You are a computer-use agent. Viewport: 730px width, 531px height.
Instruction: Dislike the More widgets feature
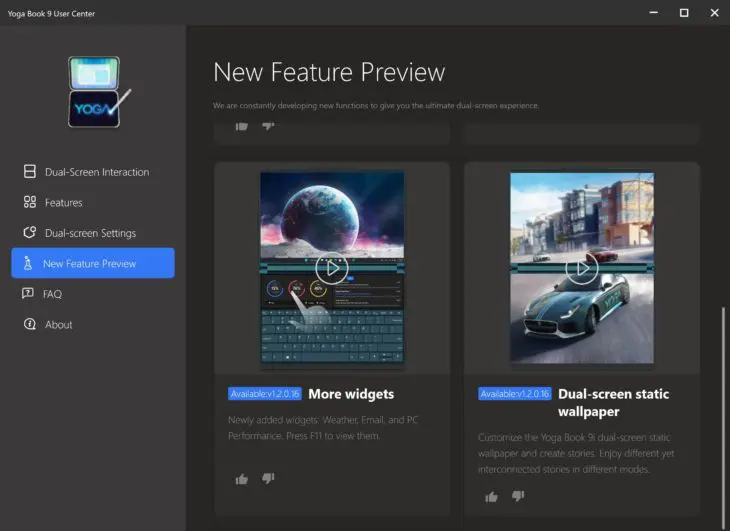tap(268, 478)
